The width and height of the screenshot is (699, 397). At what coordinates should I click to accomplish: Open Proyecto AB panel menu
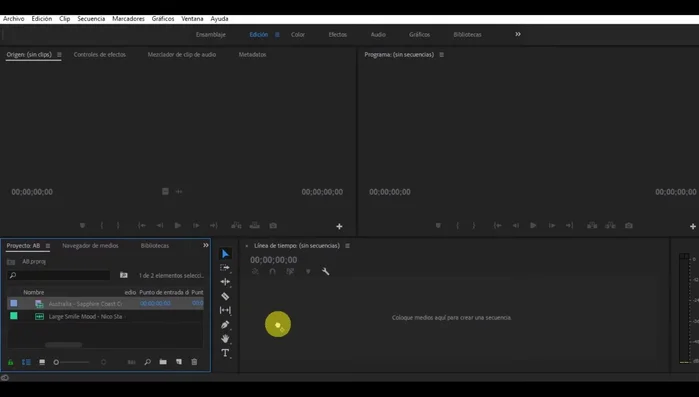(x=48, y=246)
